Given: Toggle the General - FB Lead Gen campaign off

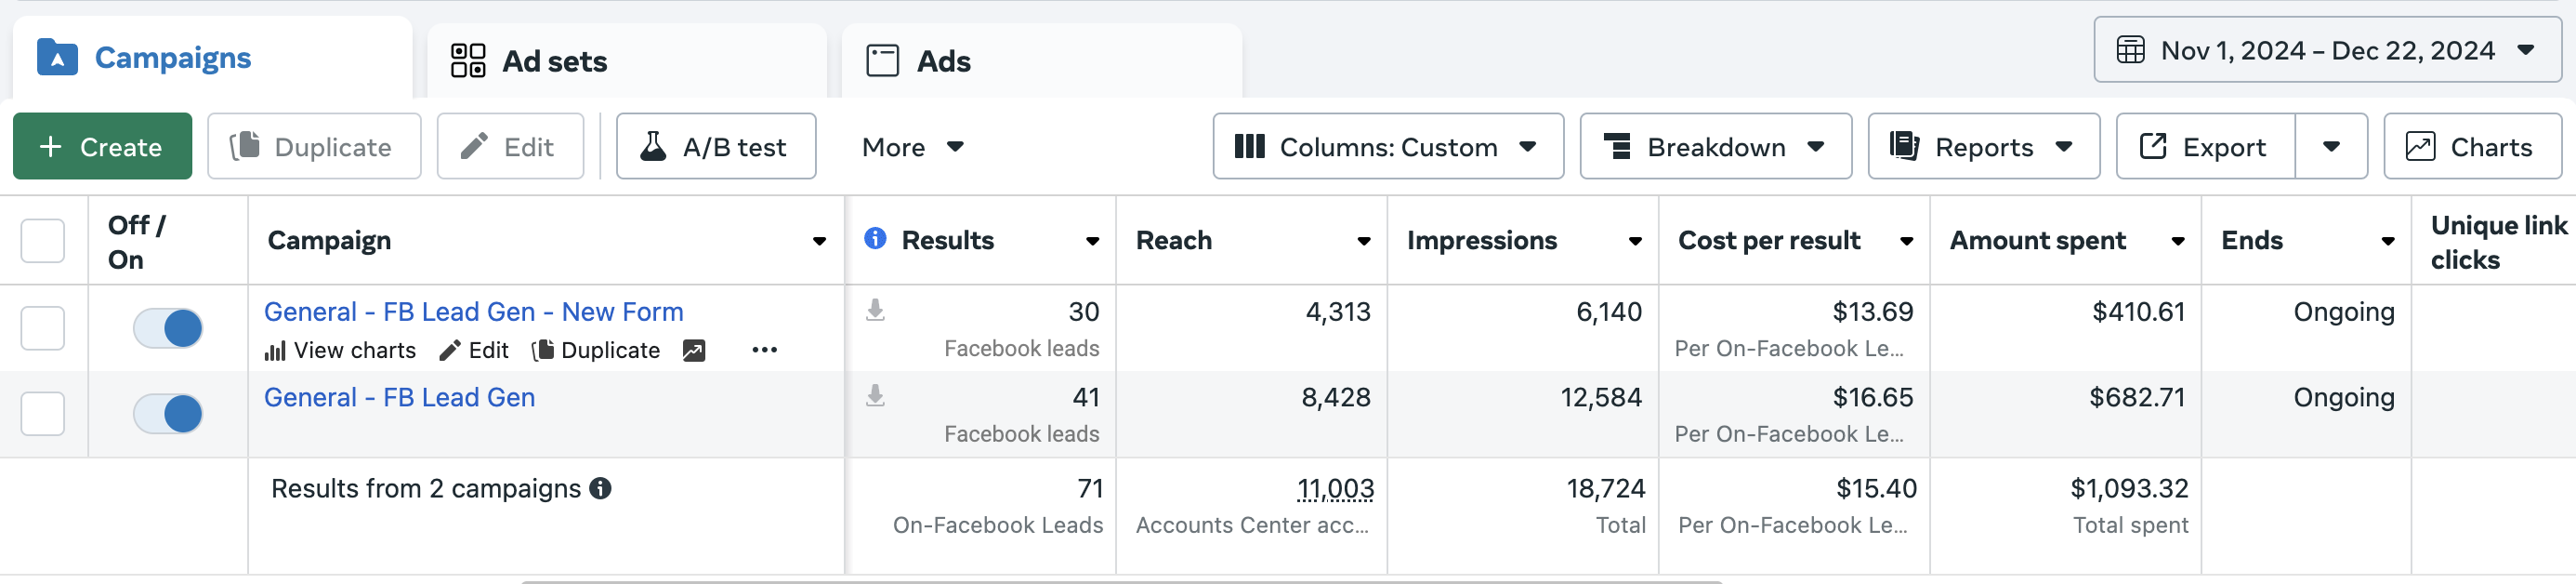Looking at the screenshot, I should (168, 414).
